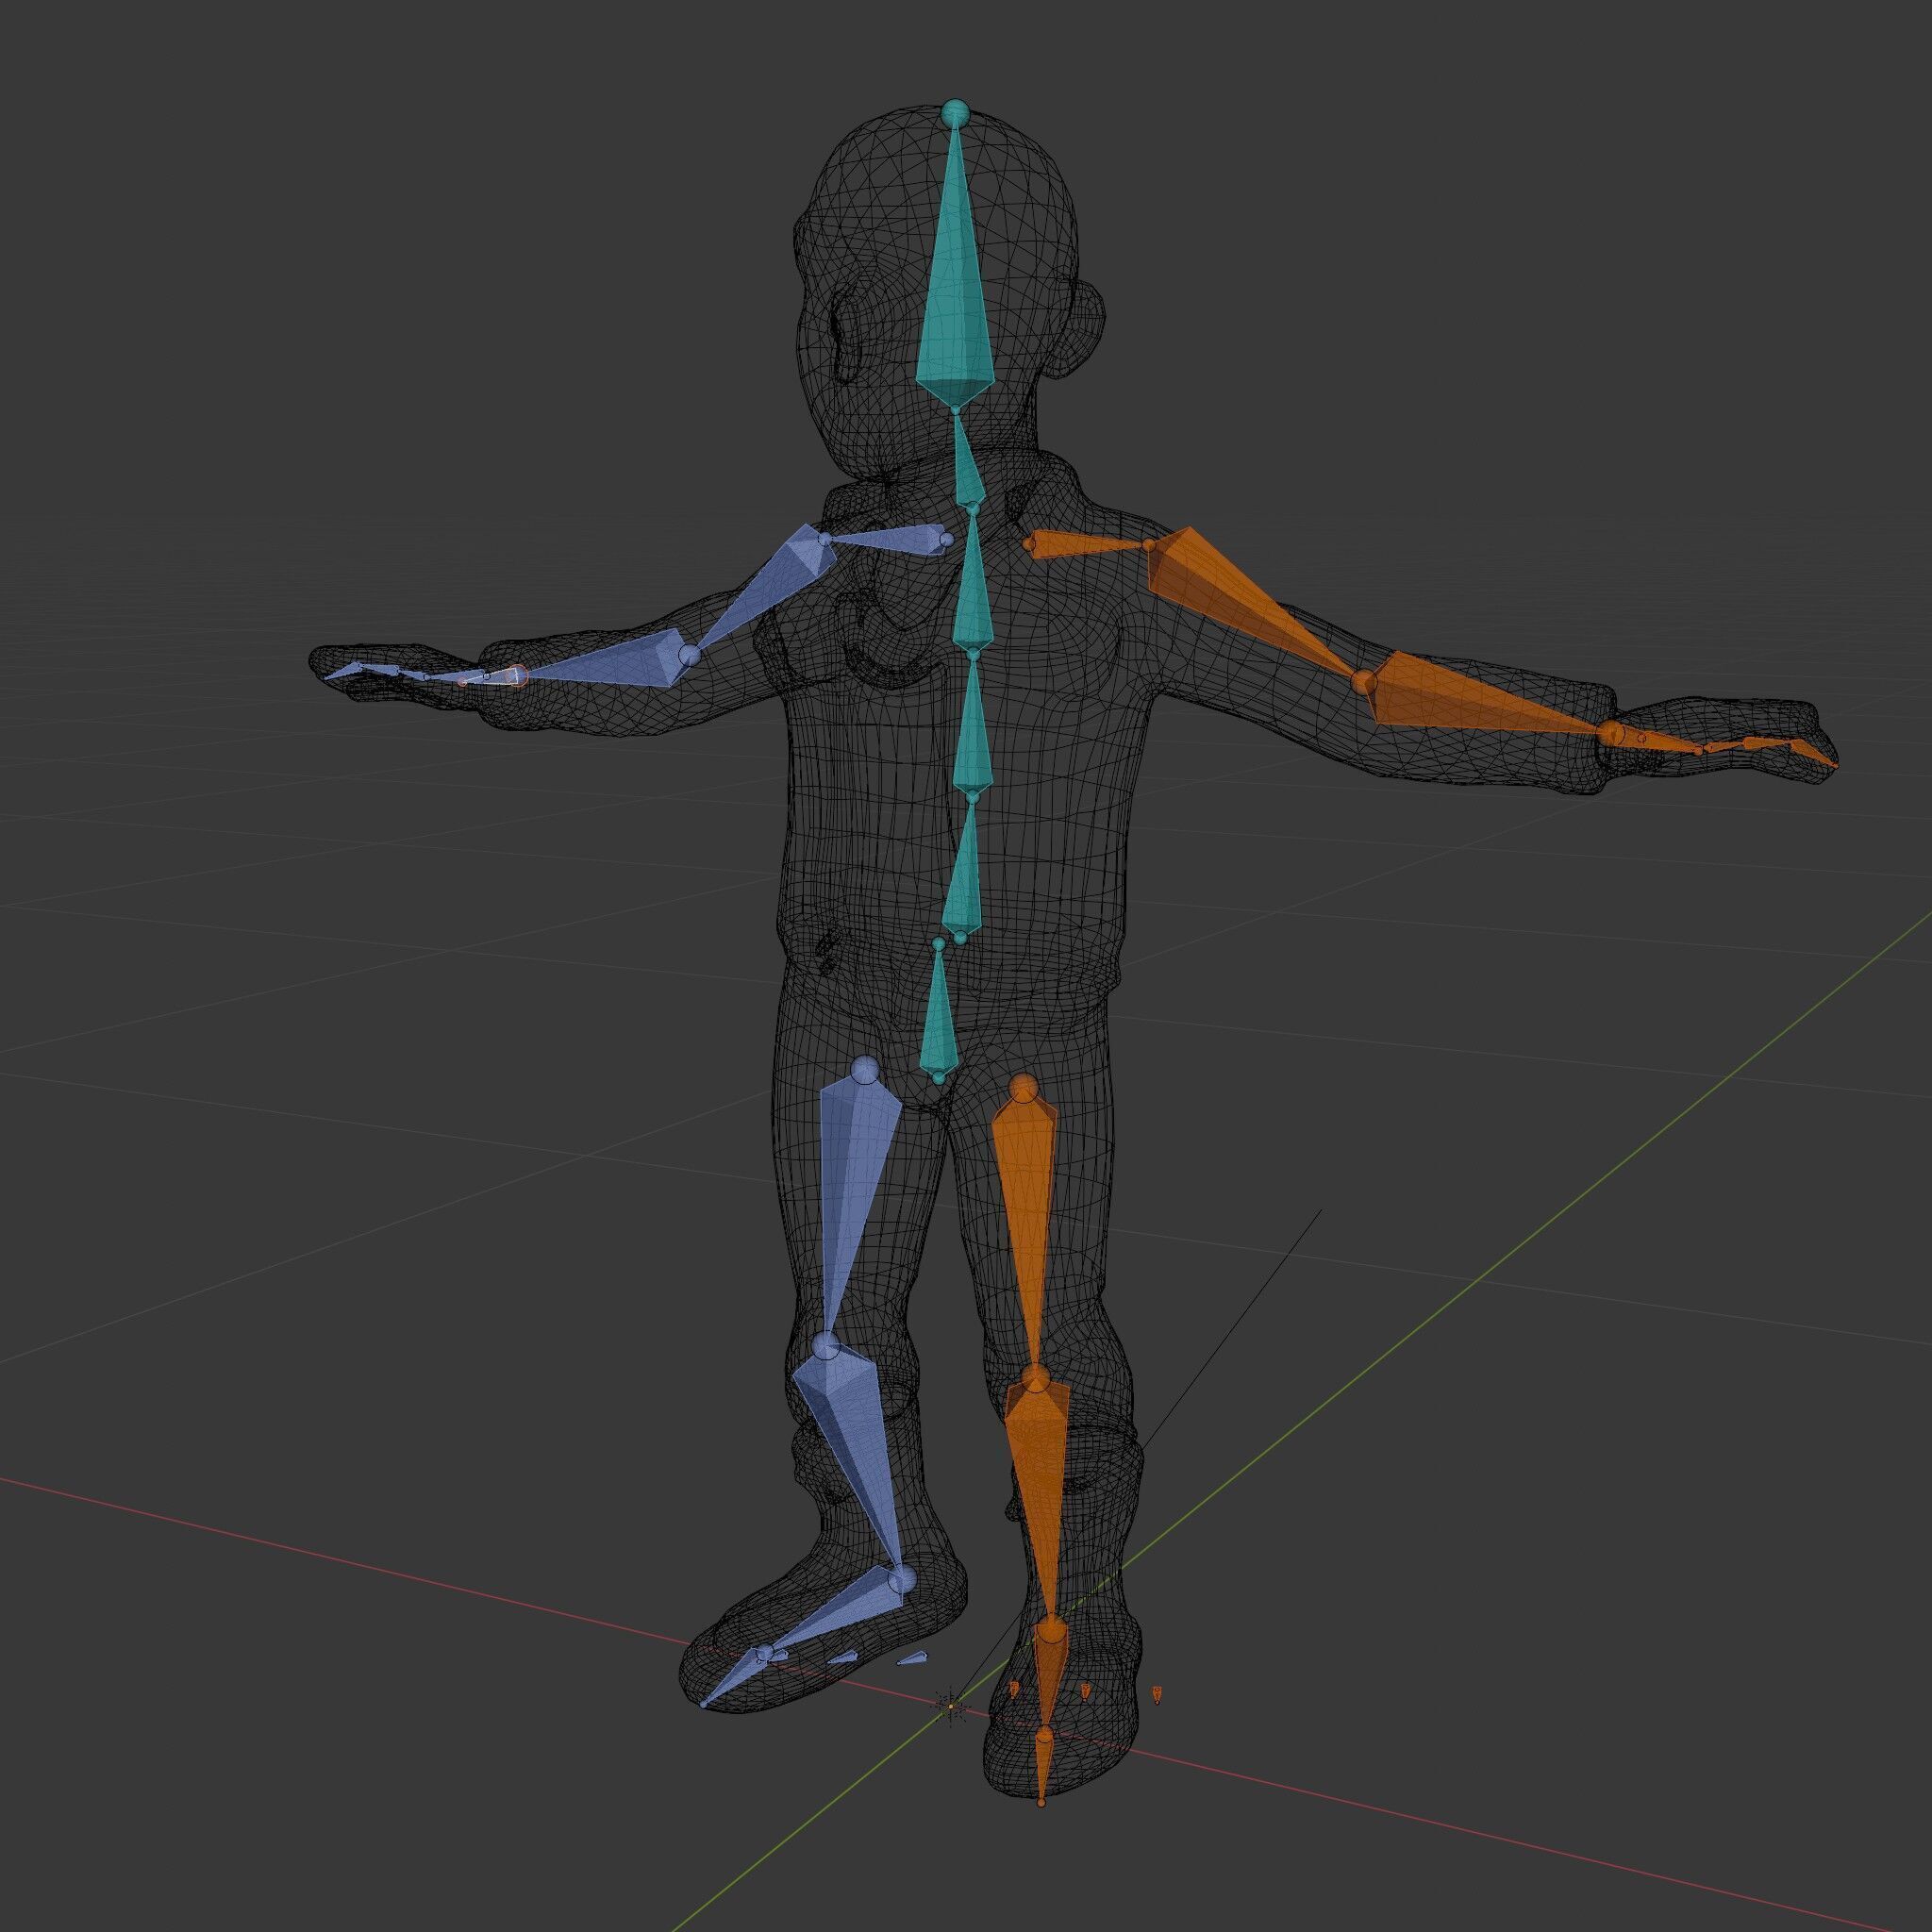
Task: Click the orange hip joint sphere
Action: 1022,1087
